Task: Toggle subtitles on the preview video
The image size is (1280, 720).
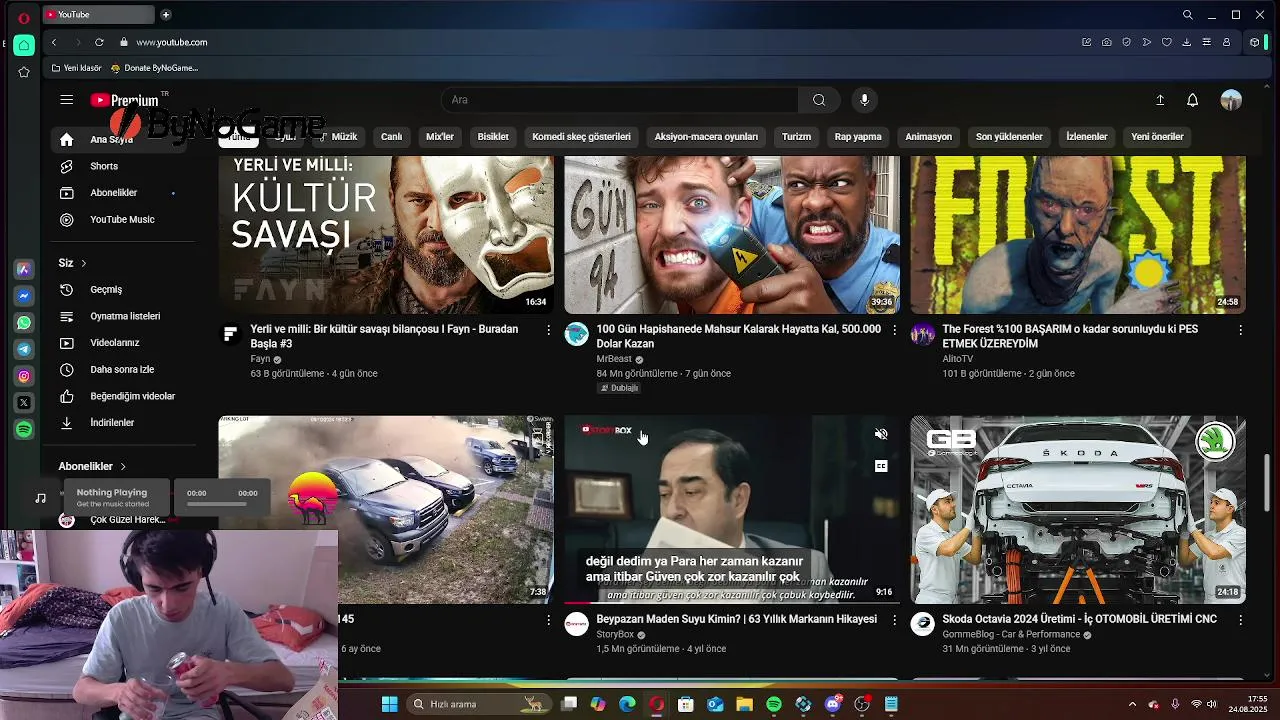Action: (x=881, y=466)
